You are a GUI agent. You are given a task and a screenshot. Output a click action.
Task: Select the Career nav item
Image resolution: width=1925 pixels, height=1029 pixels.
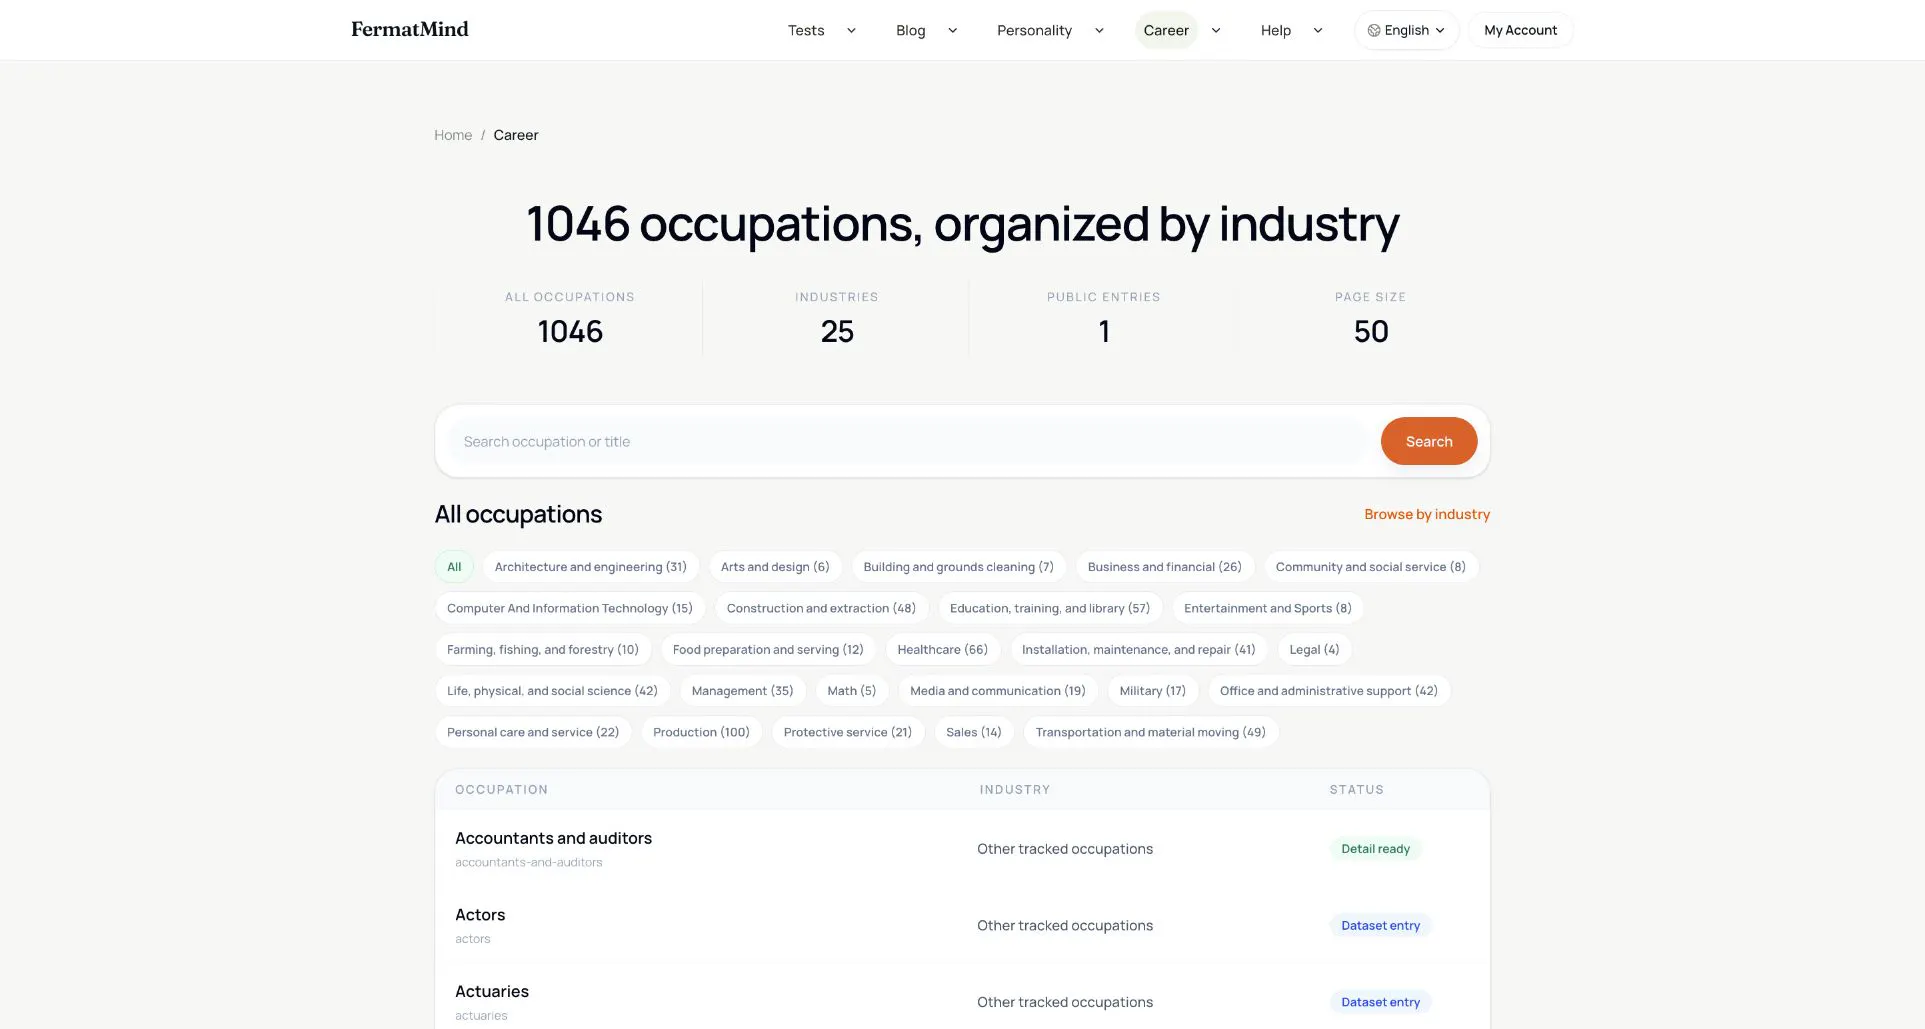[1166, 30]
